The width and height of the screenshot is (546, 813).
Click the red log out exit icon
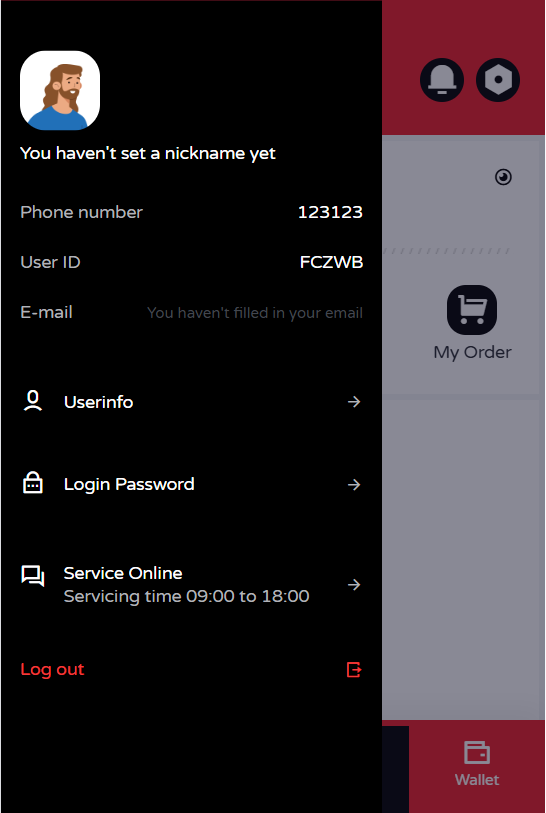point(354,669)
